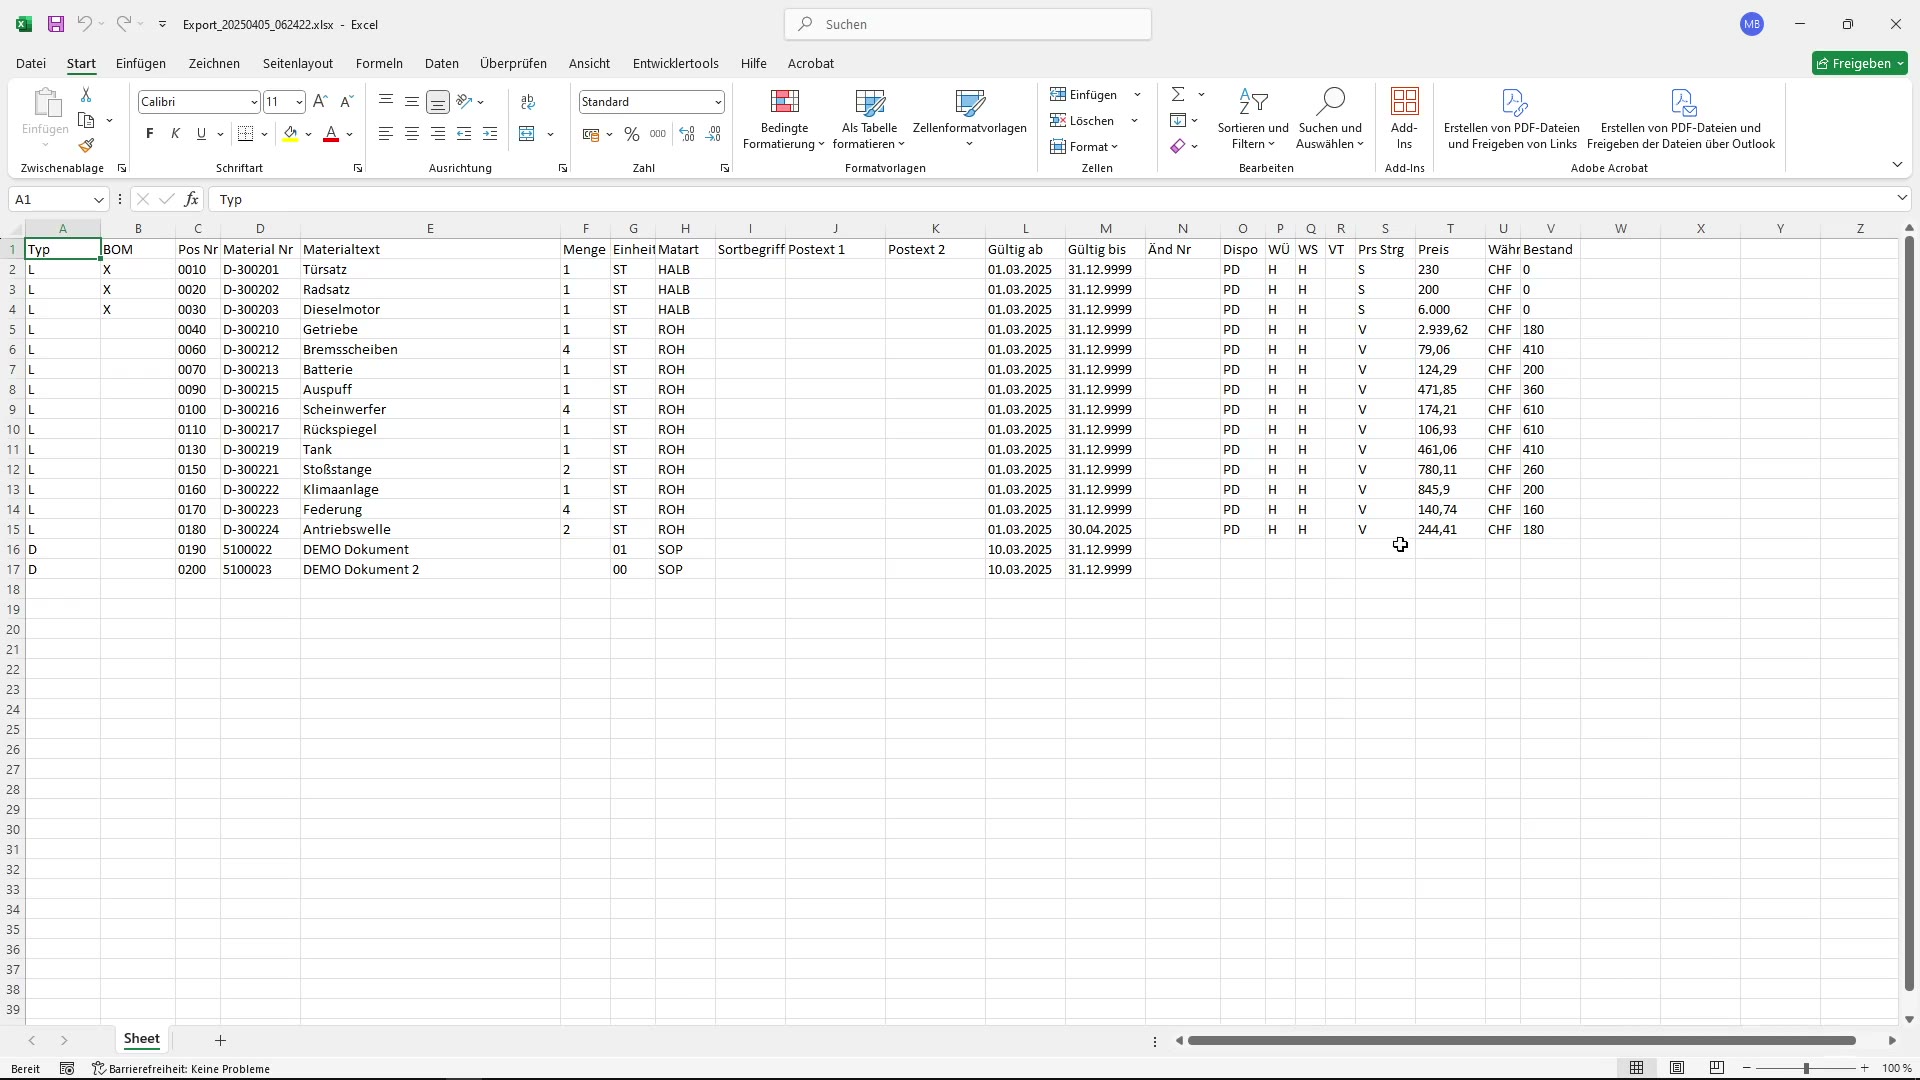Viewport: 1920px width, 1080px height.
Task: Switch to the Entwicklertools ribbon tab
Action: [x=676, y=63]
